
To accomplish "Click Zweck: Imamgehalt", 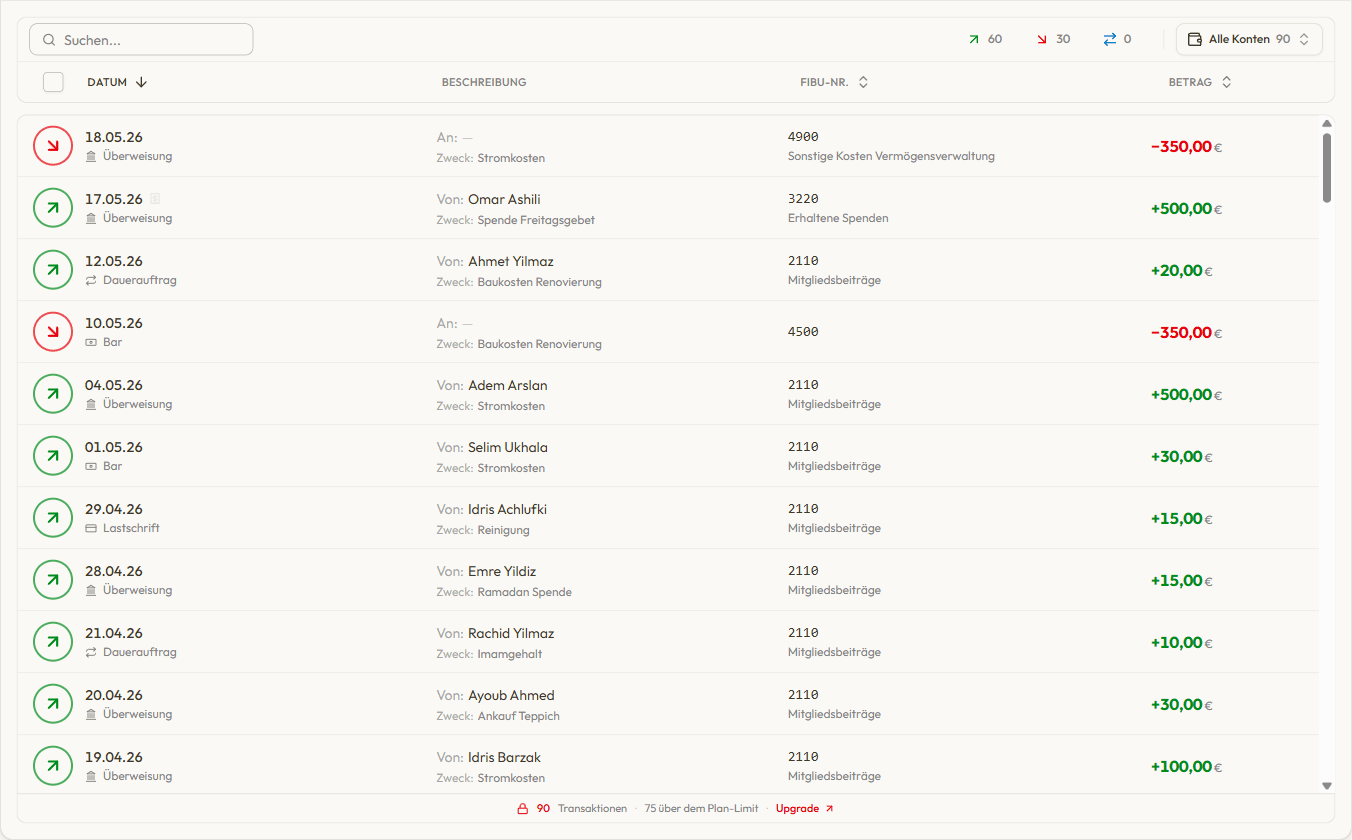I will pos(490,654).
